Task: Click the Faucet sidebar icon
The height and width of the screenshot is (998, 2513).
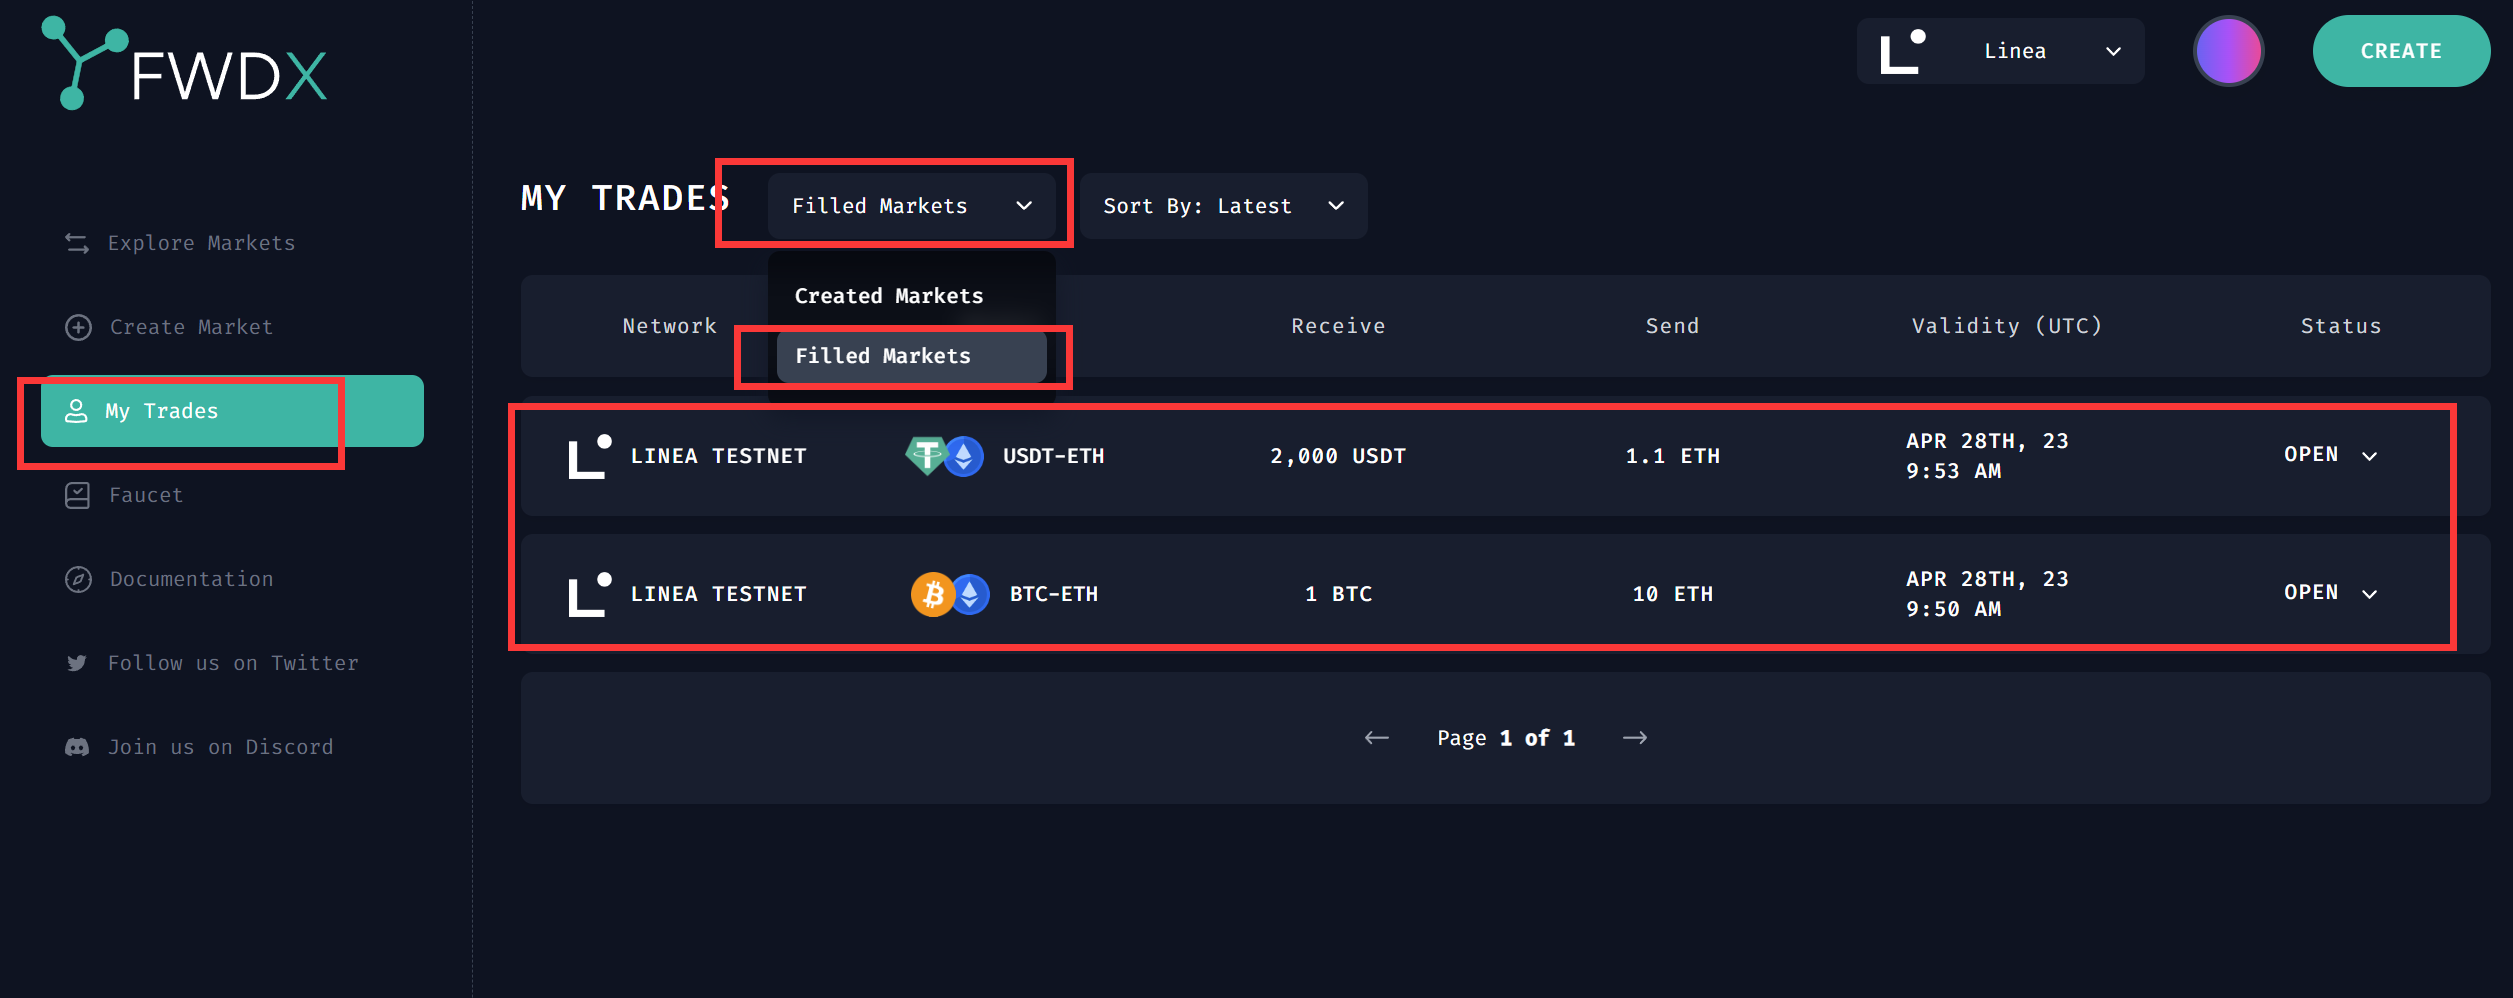Action: click(x=77, y=495)
